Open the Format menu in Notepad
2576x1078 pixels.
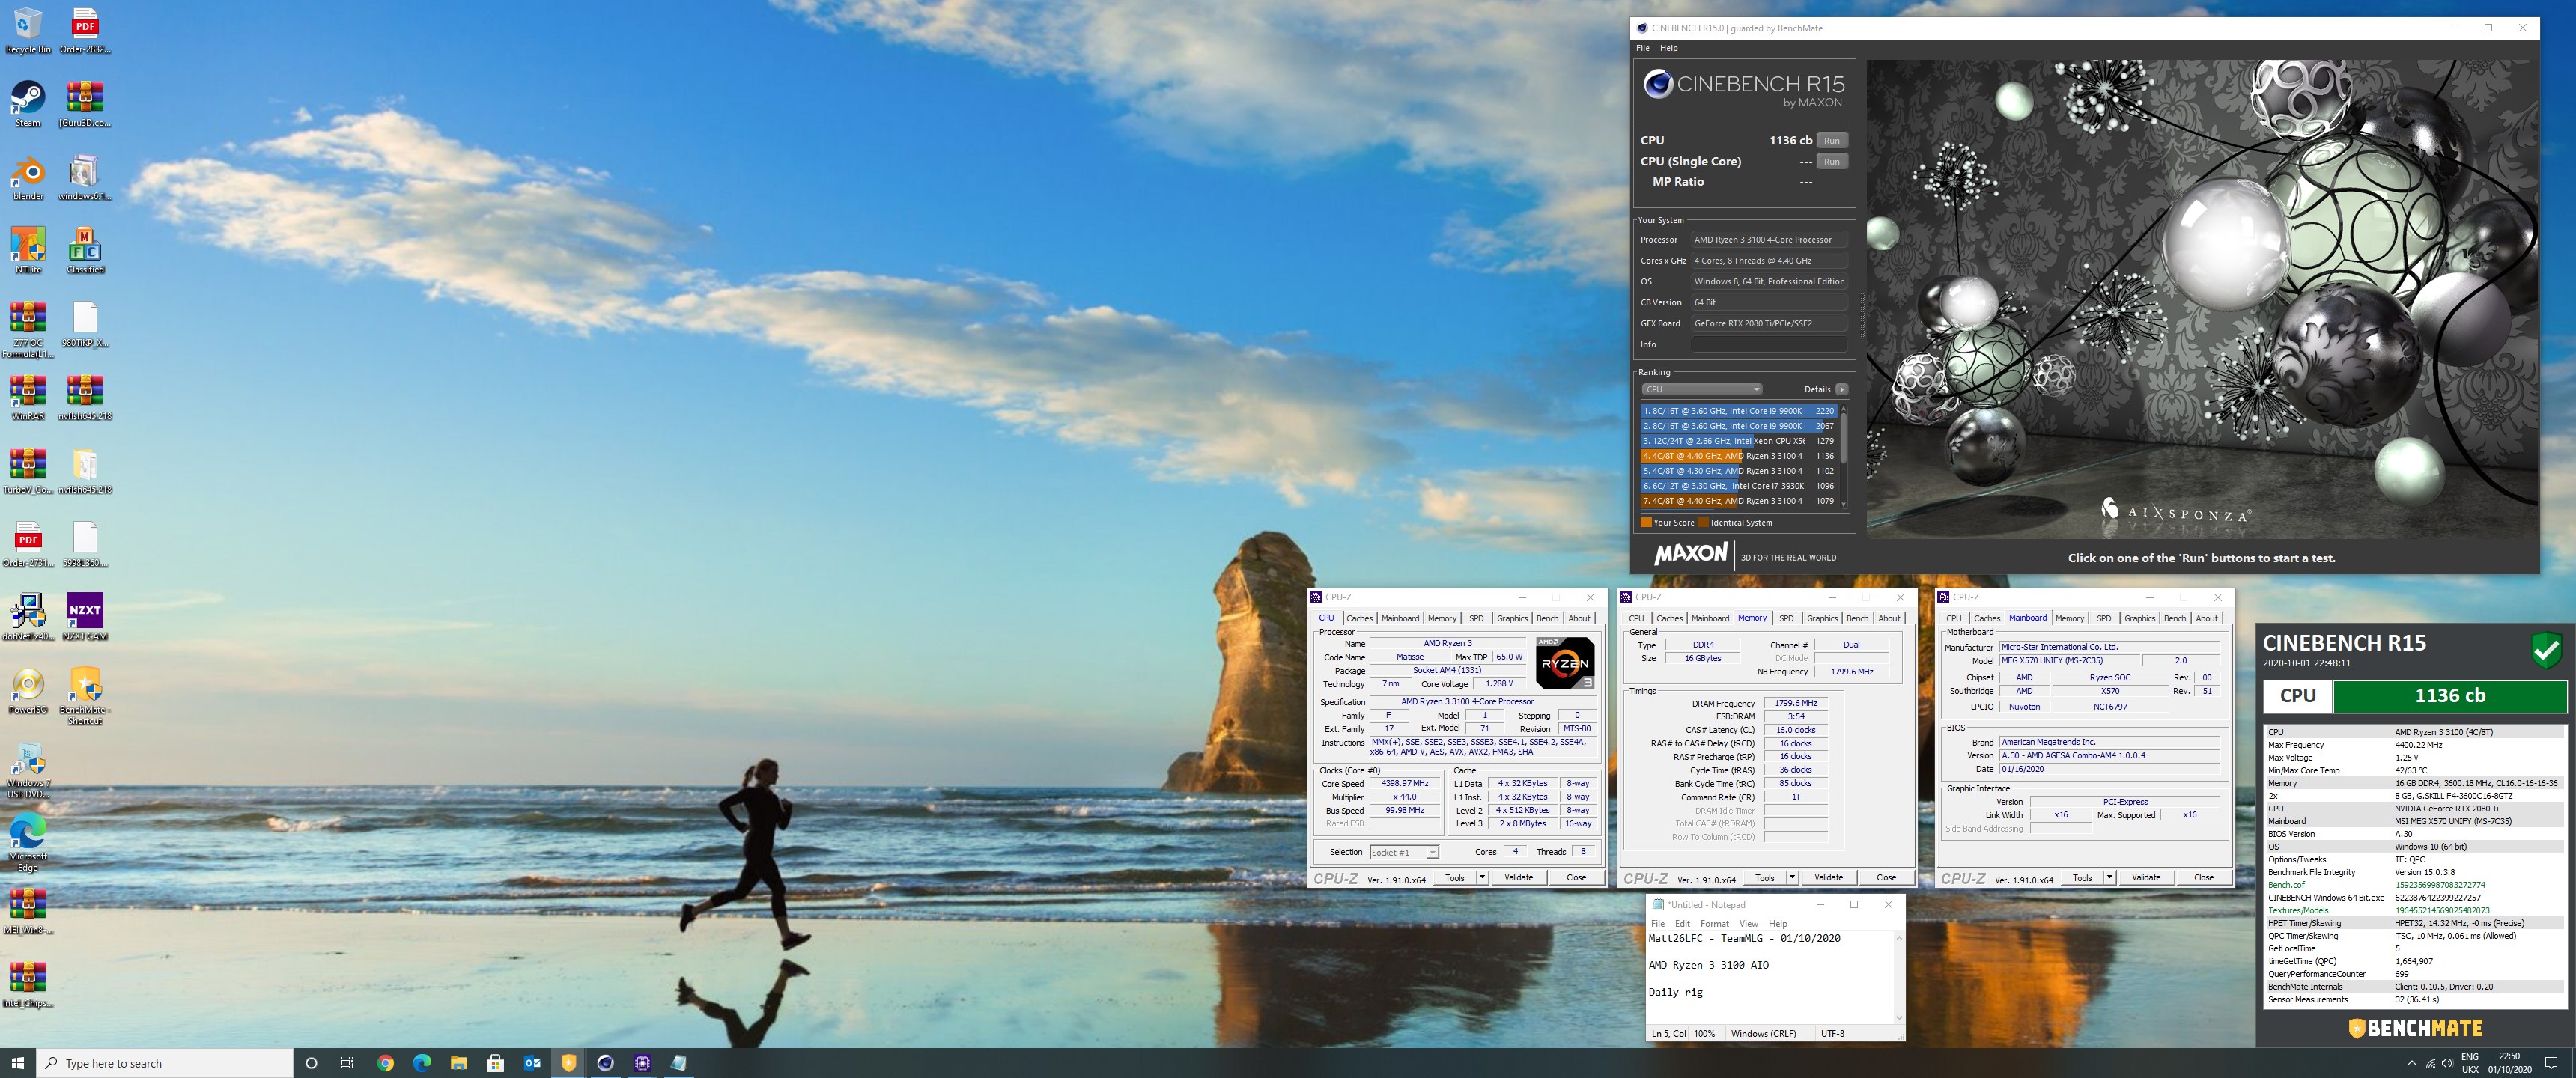pyautogui.click(x=1714, y=923)
